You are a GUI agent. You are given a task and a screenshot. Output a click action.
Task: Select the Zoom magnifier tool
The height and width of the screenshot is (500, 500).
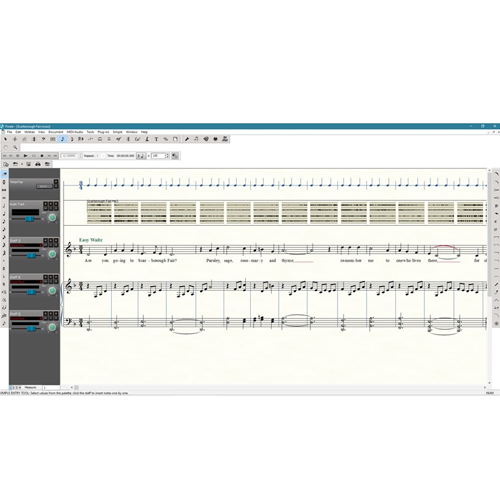click(x=15, y=147)
